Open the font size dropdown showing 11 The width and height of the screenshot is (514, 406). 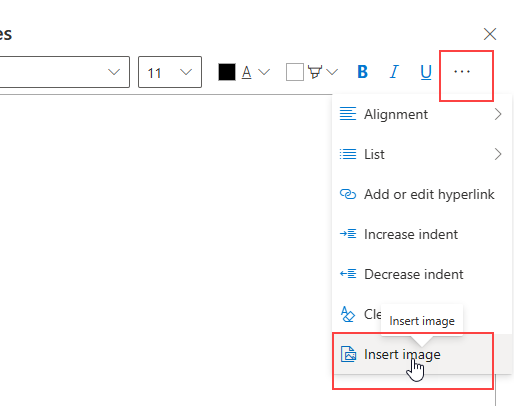[170, 72]
